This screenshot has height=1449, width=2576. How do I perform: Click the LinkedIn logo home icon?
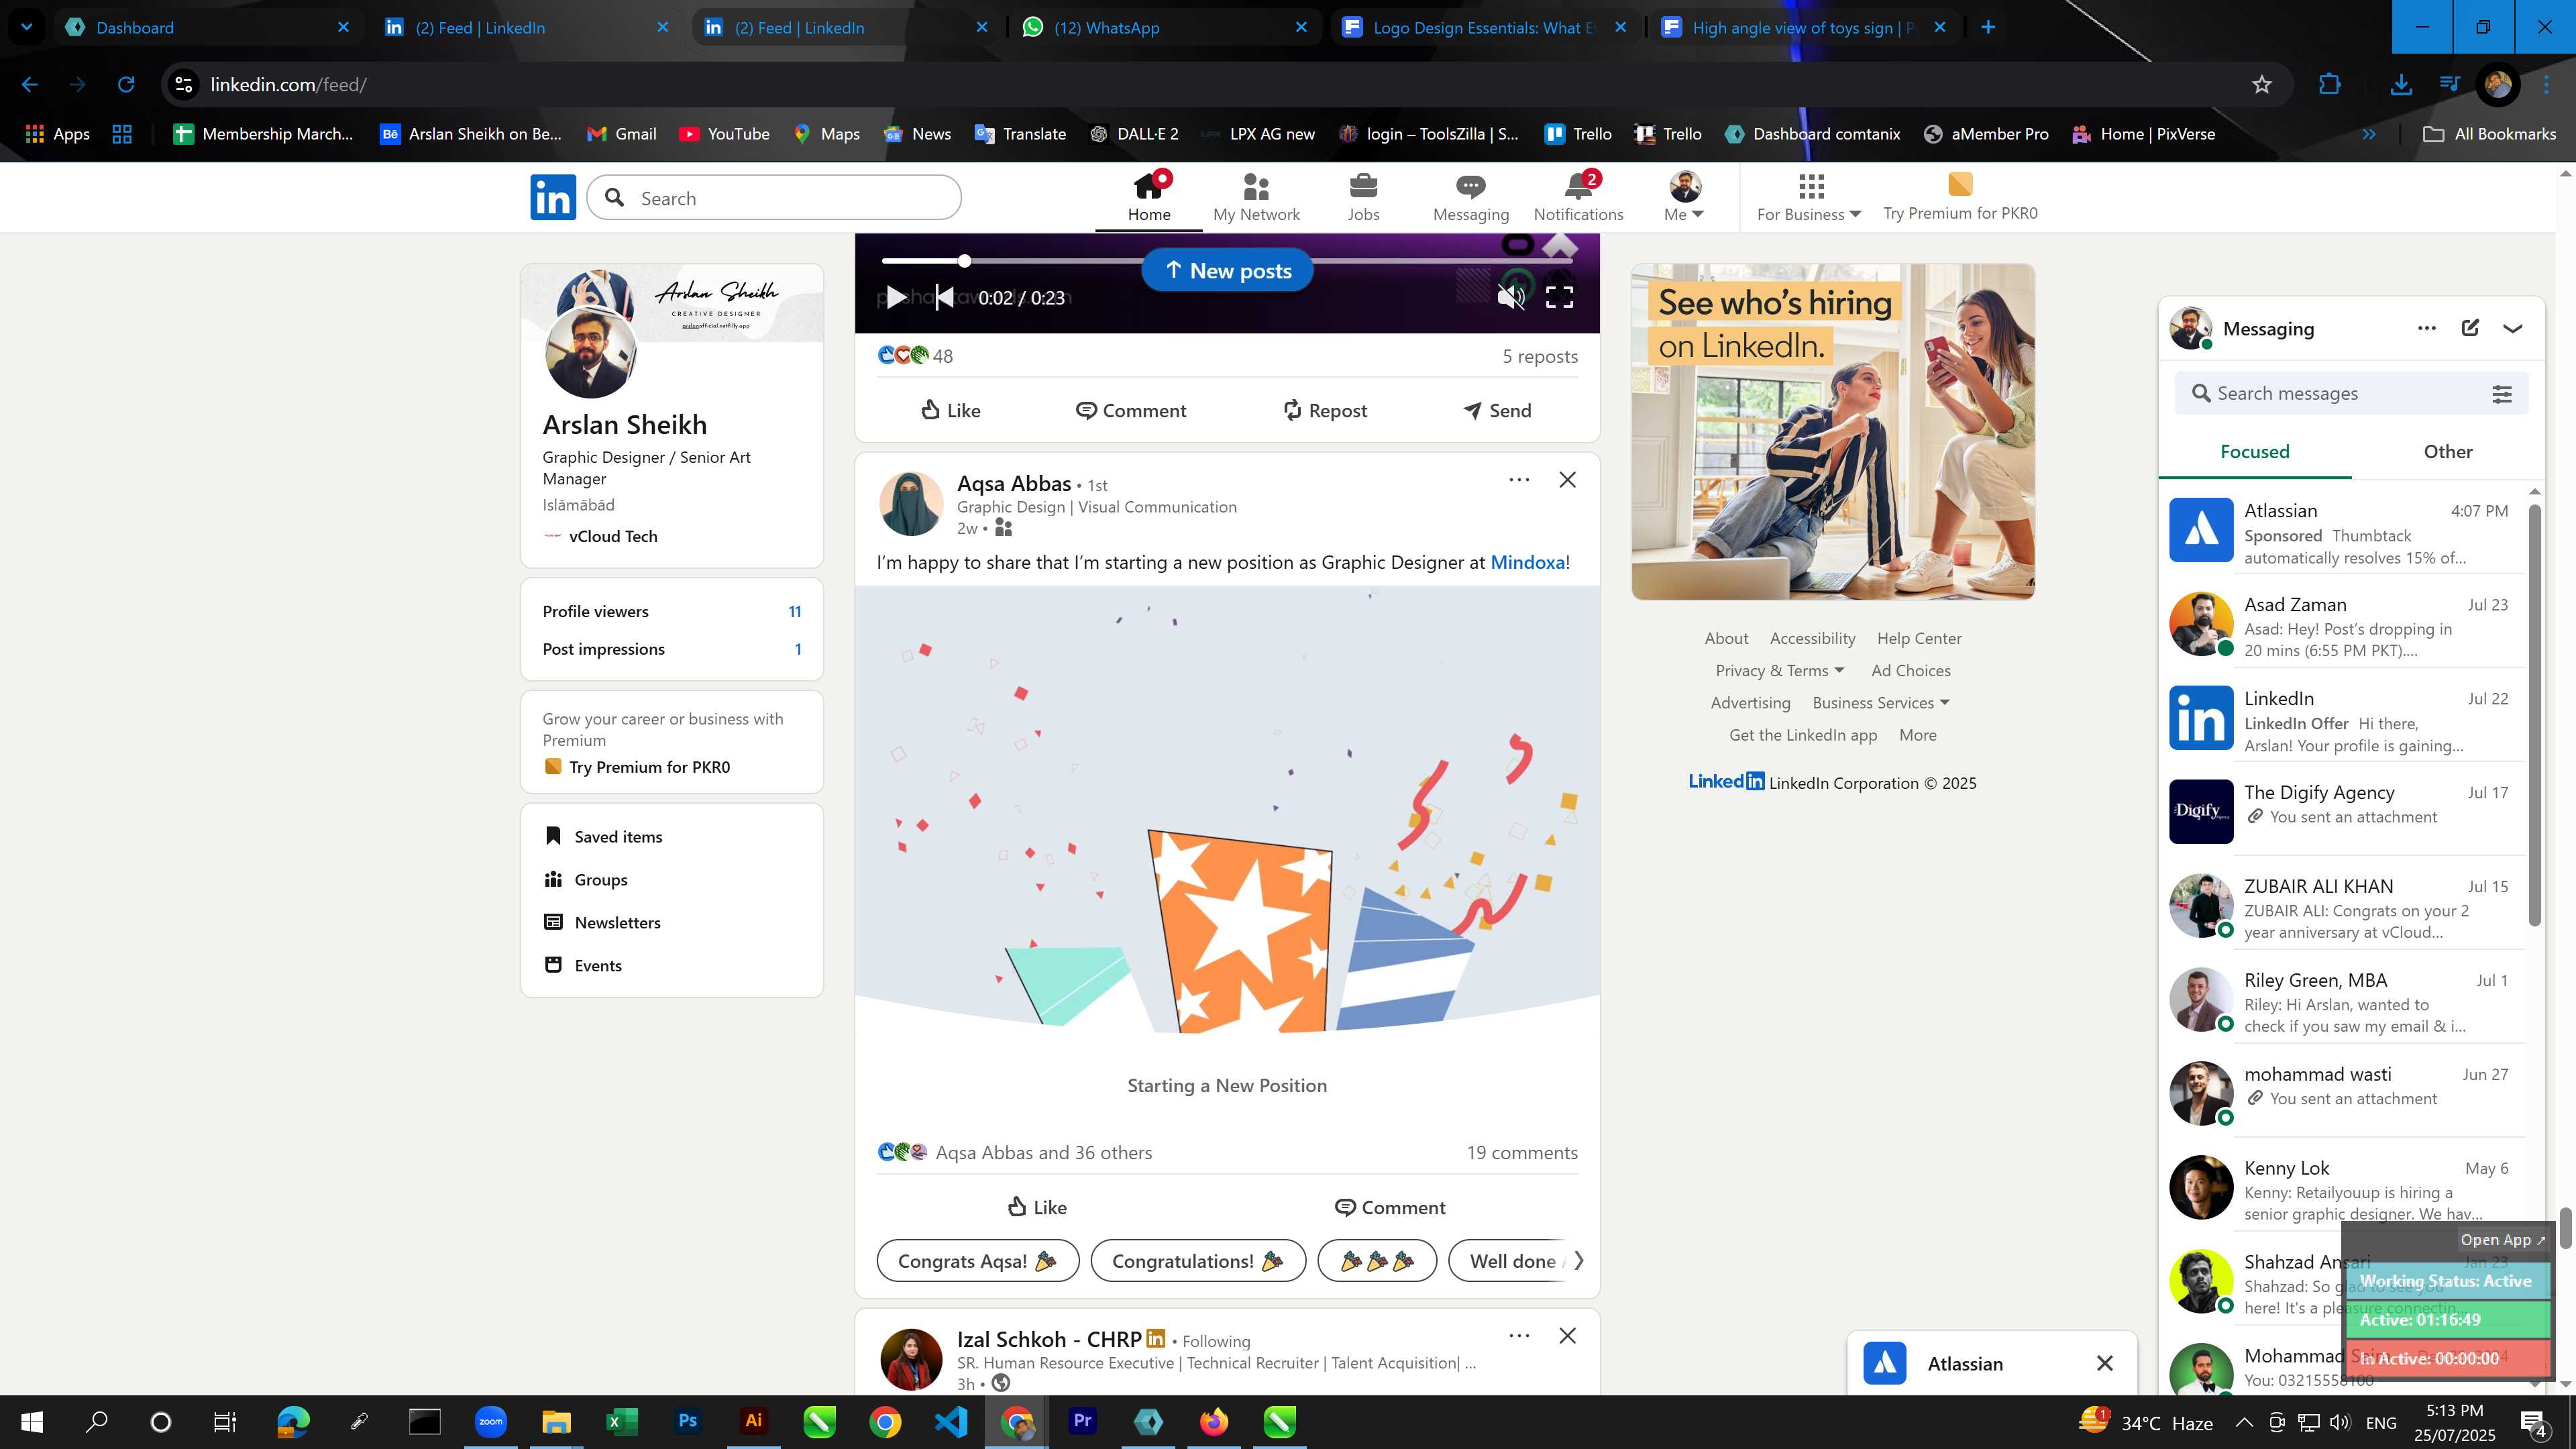click(553, 197)
